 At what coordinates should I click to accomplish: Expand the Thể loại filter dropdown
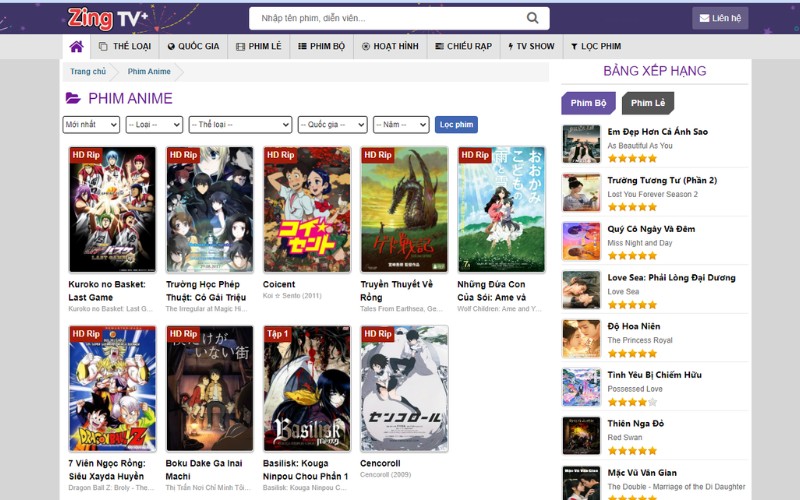(x=240, y=124)
